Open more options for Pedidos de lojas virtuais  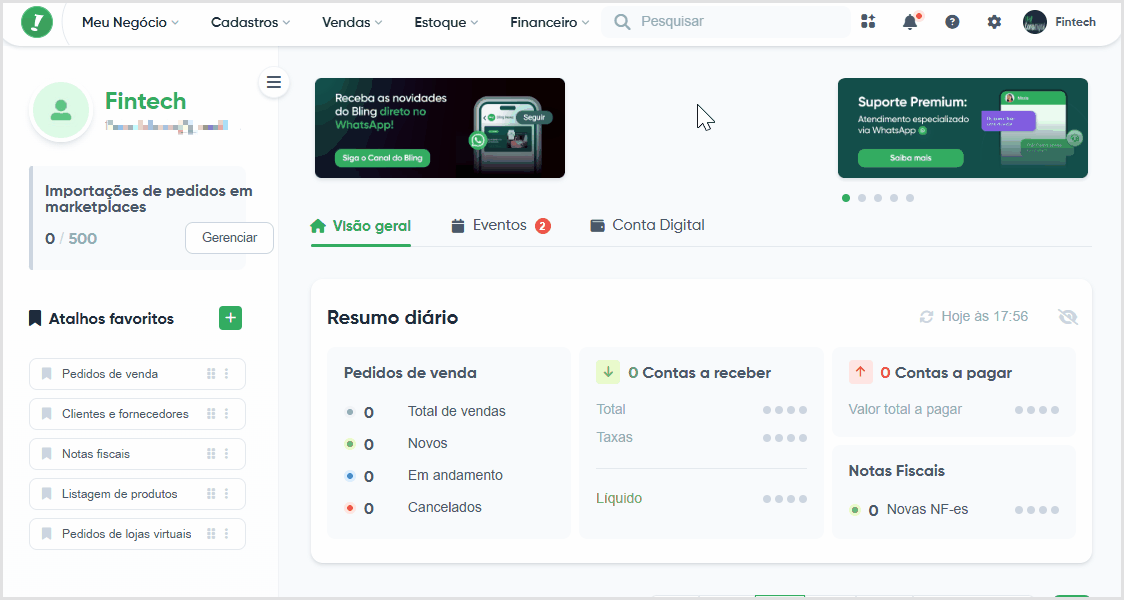pos(227,534)
